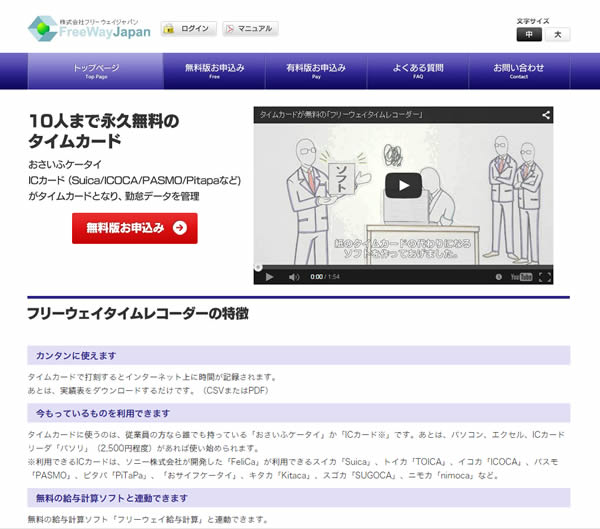The image size is (600, 529).
Task: Set text size to 中
Action: pyautogui.click(x=529, y=34)
